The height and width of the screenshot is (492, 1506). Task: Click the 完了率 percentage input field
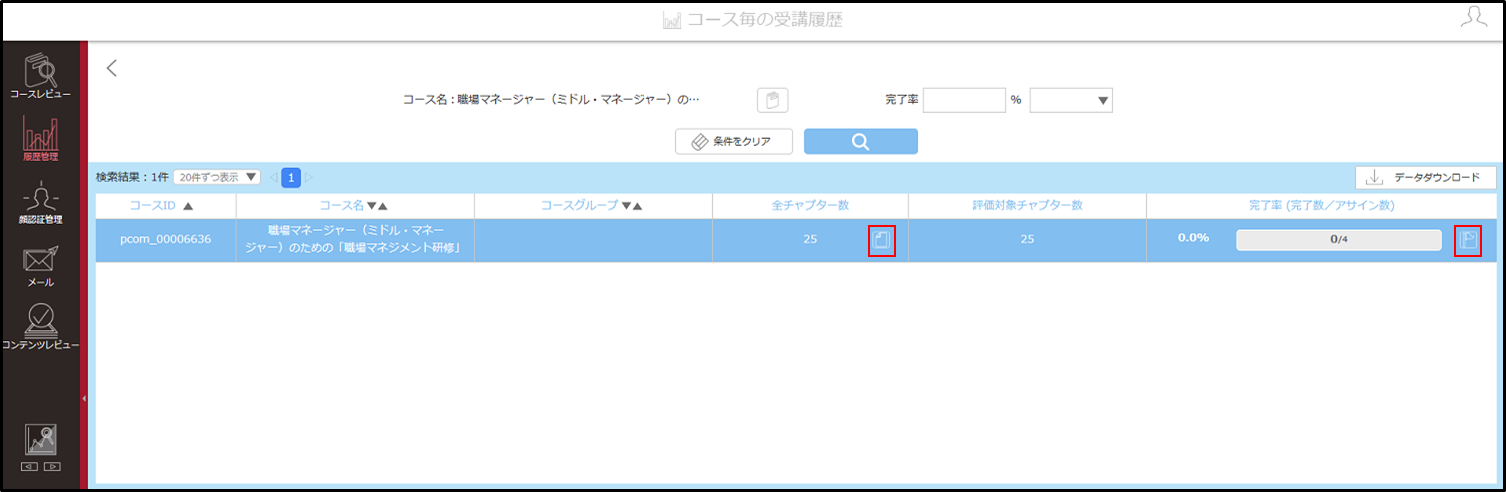964,100
